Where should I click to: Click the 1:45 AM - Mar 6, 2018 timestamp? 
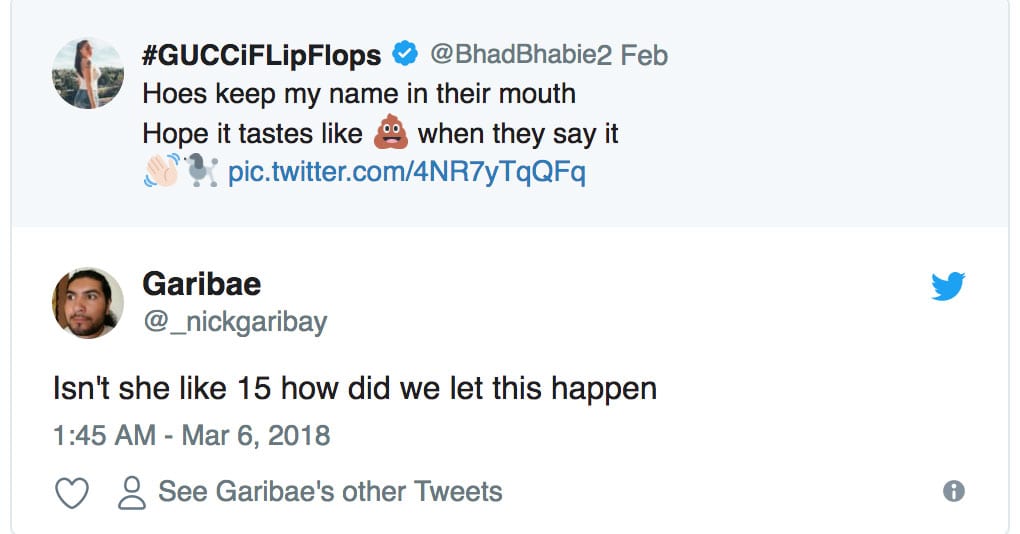191,436
